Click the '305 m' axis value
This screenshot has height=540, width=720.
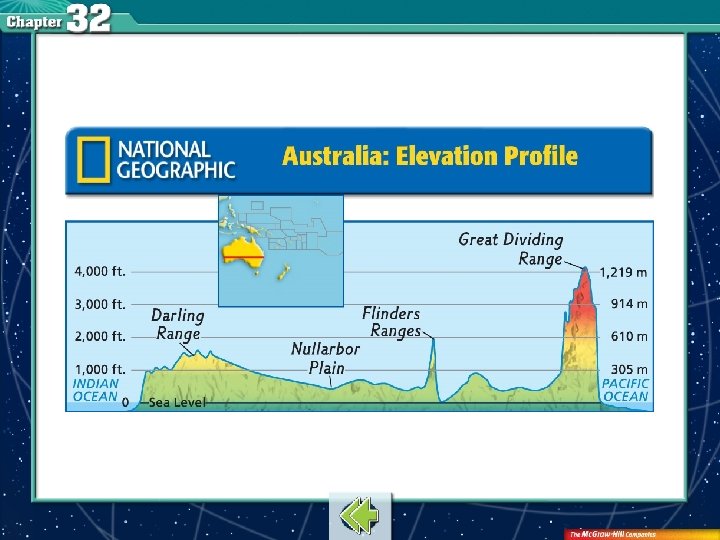click(x=629, y=369)
